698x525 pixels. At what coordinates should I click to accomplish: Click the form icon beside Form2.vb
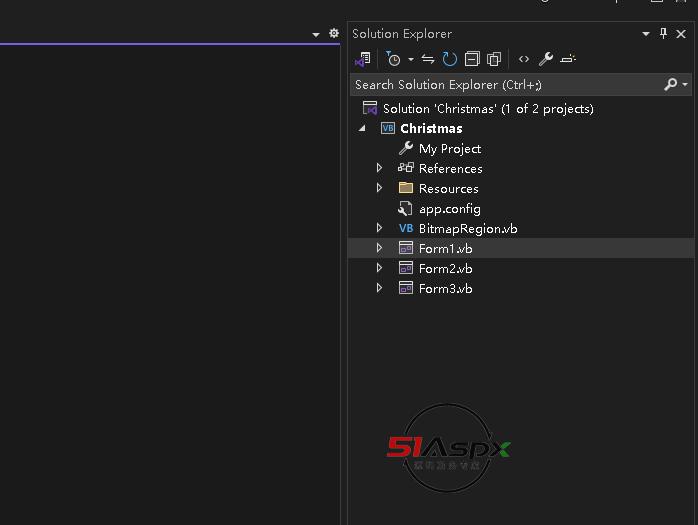point(406,268)
